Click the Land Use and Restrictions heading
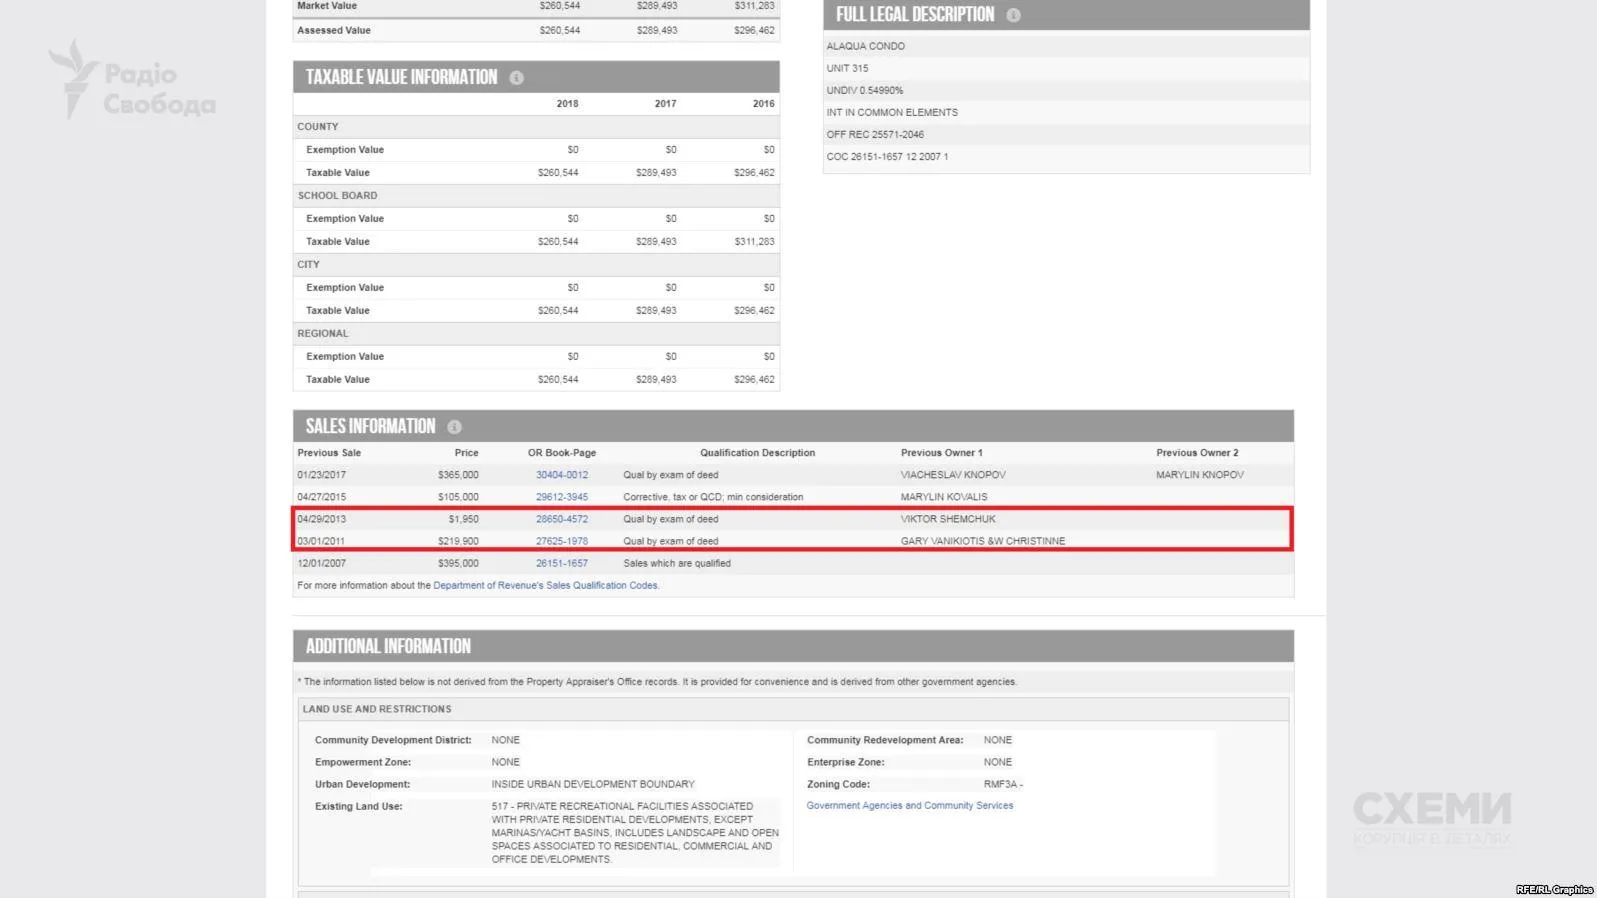The width and height of the screenshot is (1597, 898). (x=377, y=709)
